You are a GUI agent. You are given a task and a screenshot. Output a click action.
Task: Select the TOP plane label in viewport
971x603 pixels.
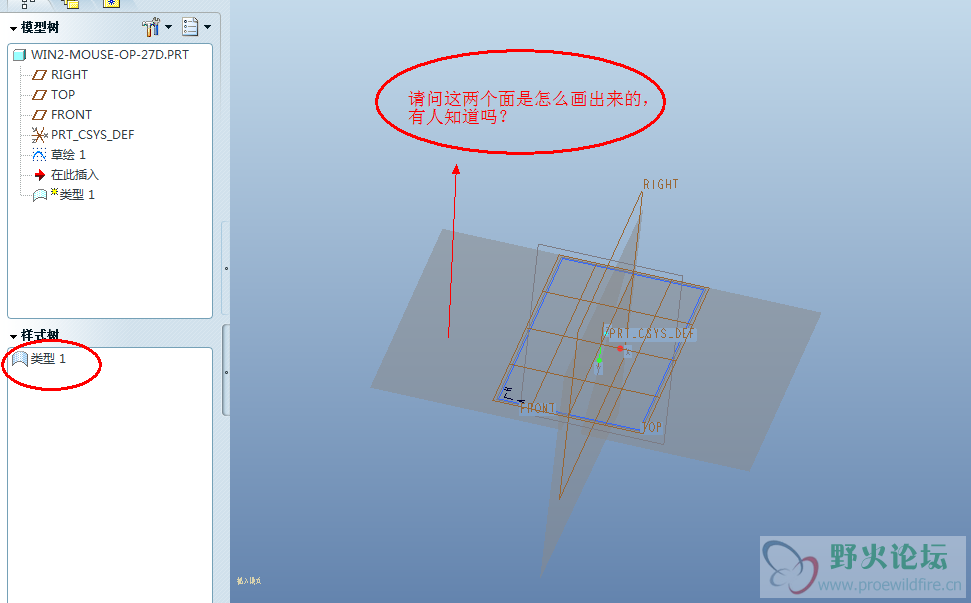pos(652,427)
